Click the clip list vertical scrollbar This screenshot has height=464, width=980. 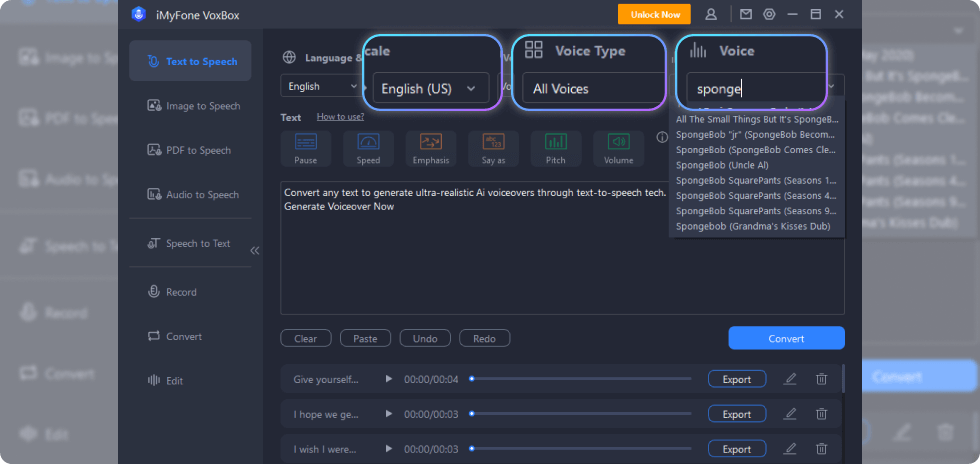tap(844, 379)
